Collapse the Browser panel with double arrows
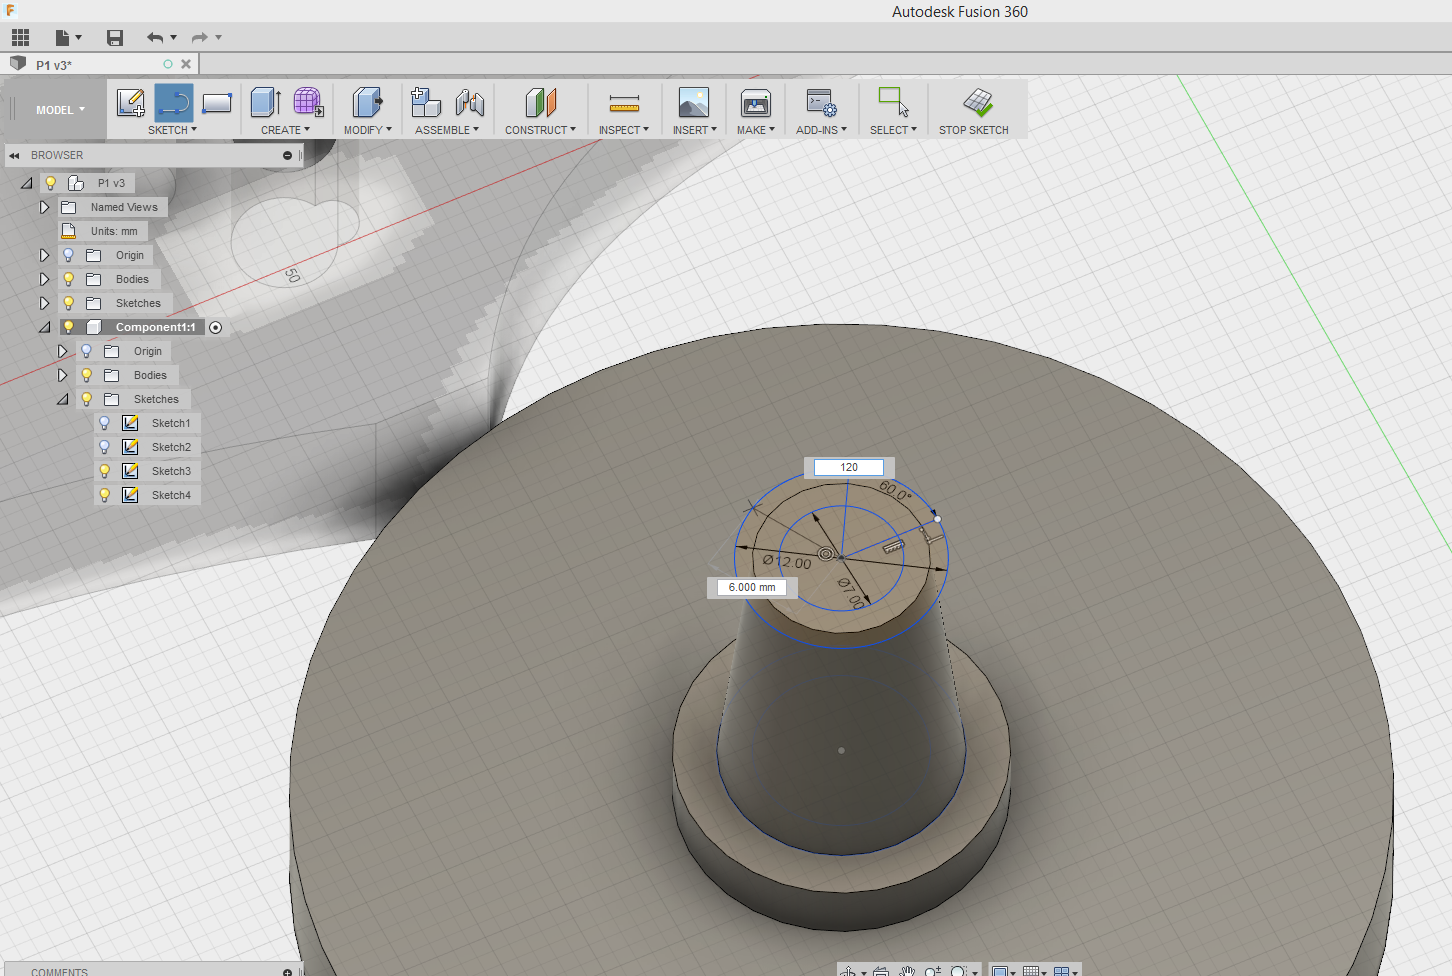Viewport: 1452px width, 976px height. click(15, 156)
